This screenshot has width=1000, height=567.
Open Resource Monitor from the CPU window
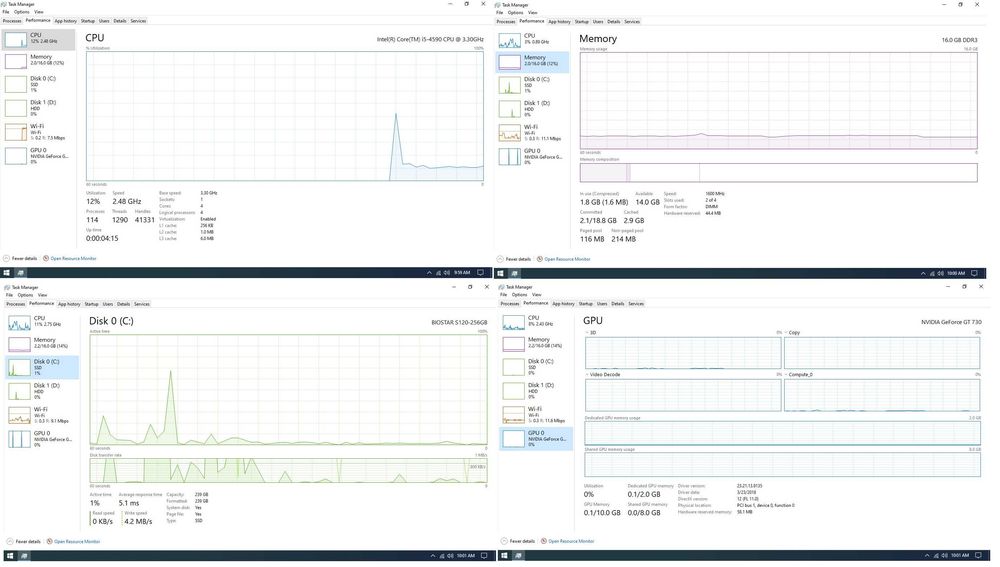70,258
